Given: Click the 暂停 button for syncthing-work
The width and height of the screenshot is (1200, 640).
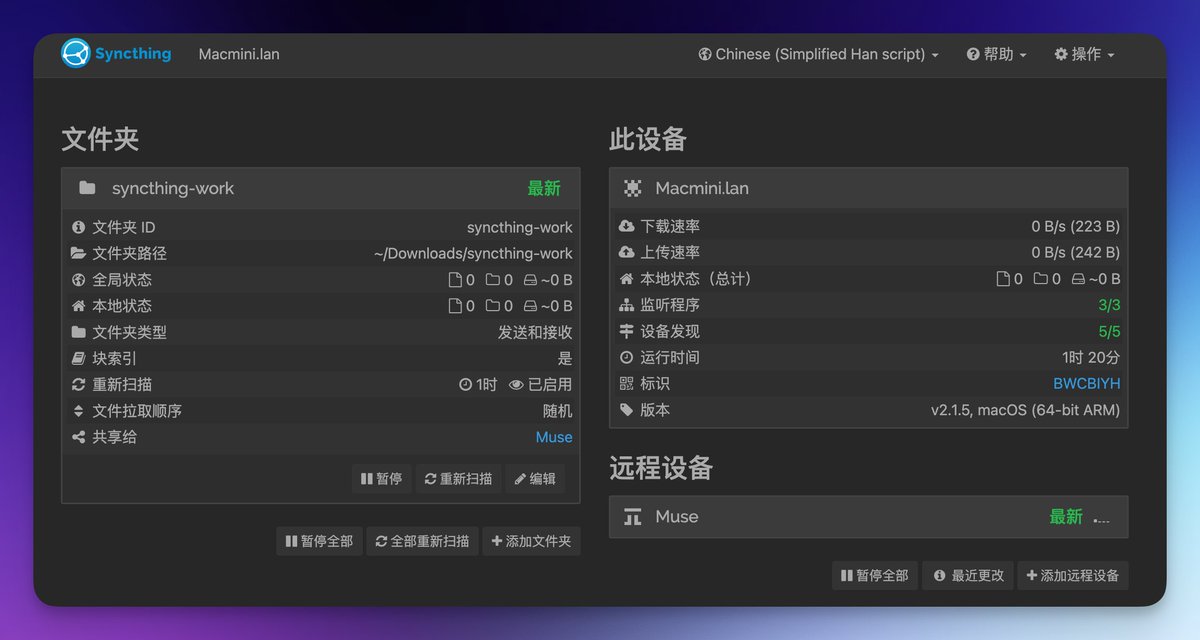Looking at the screenshot, I should [381, 479].
